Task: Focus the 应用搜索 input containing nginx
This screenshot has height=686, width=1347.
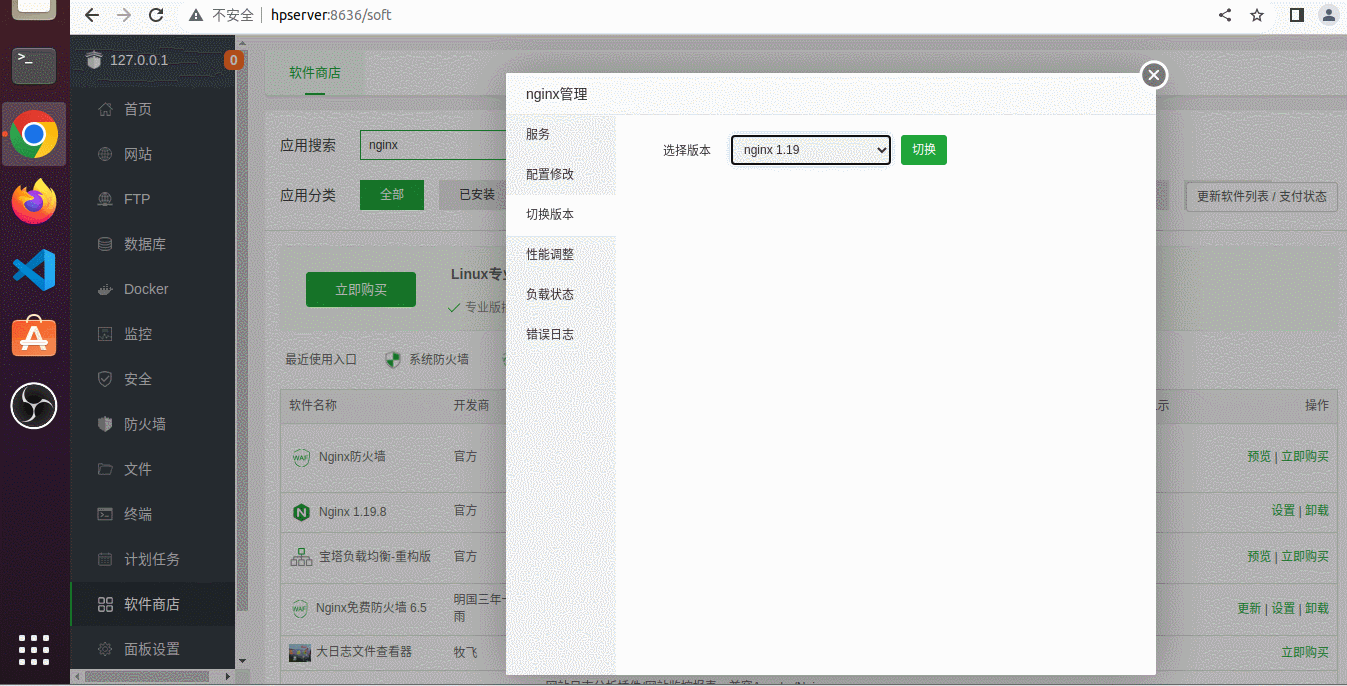Action: tap(433, 145)
